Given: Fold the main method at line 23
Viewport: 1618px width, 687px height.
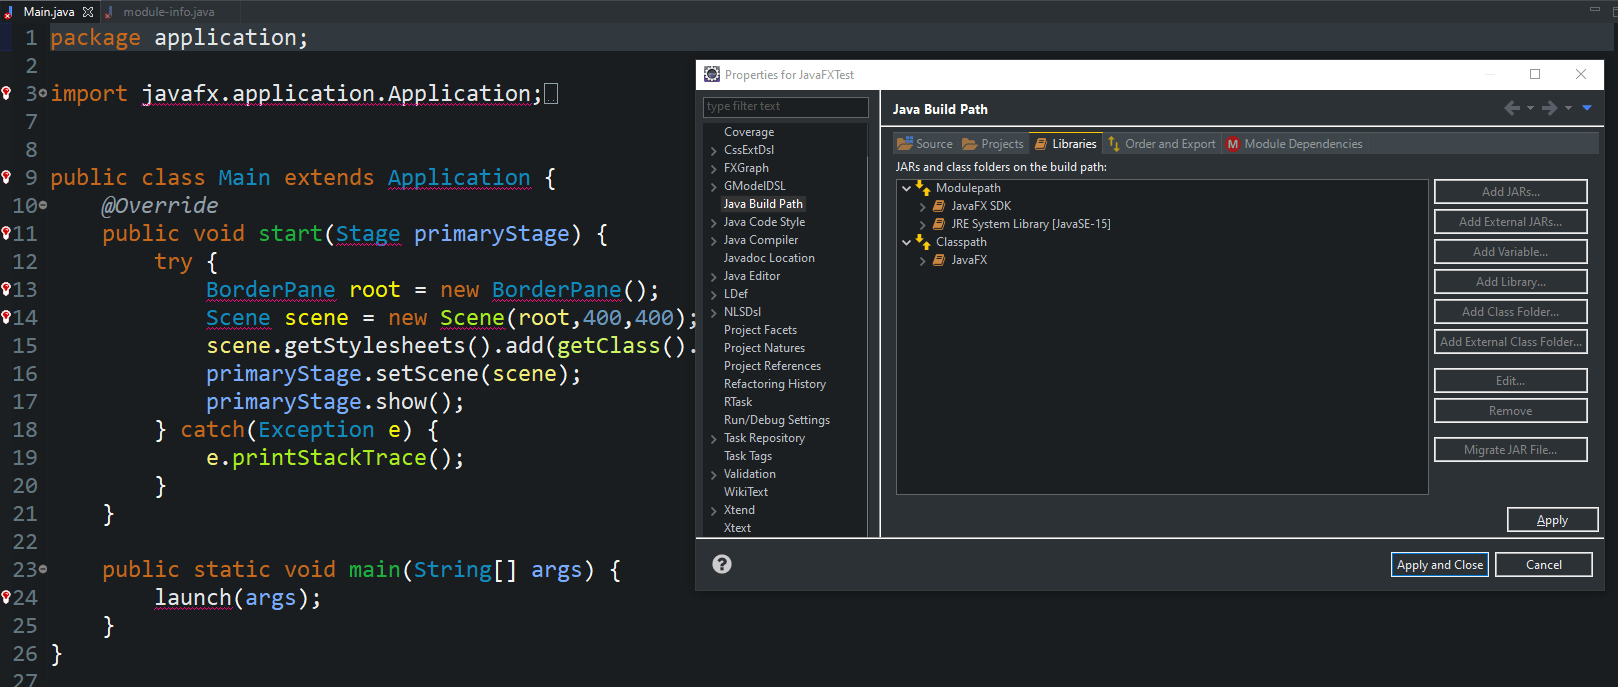Looking at the screenshot, I should (x=43, y=570).
